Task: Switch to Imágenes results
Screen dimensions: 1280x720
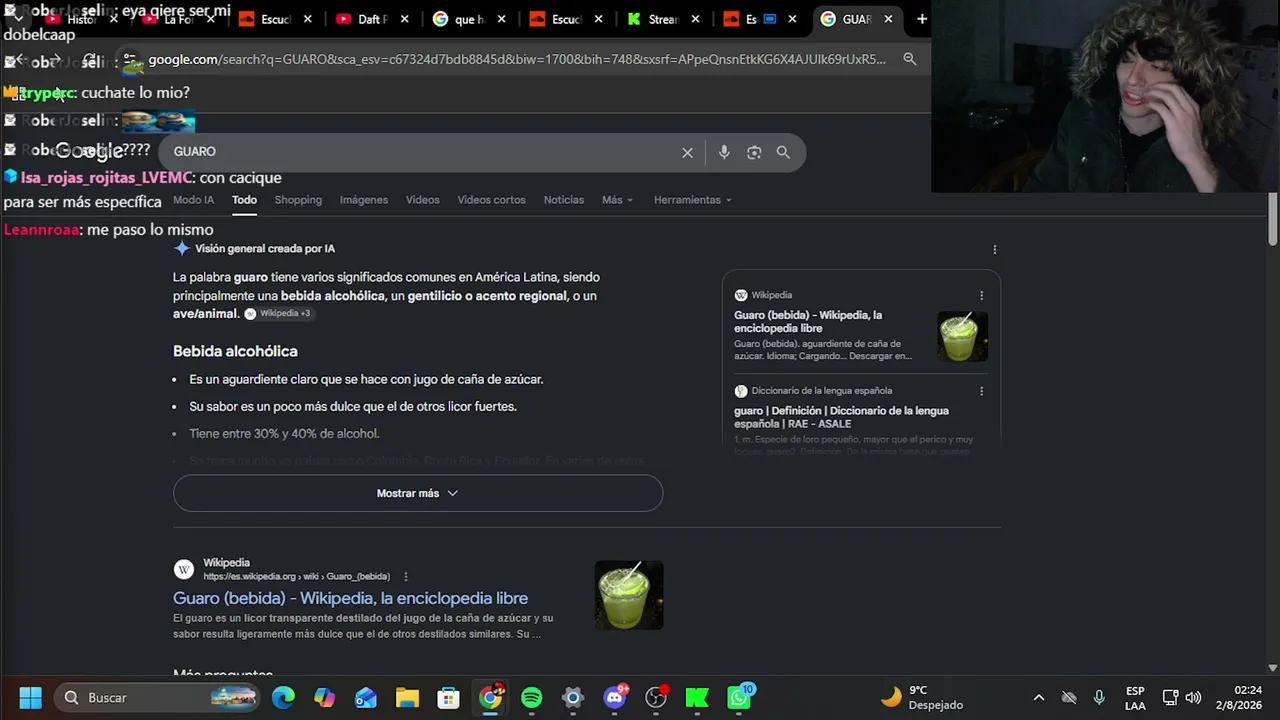Action: [364, 200]
